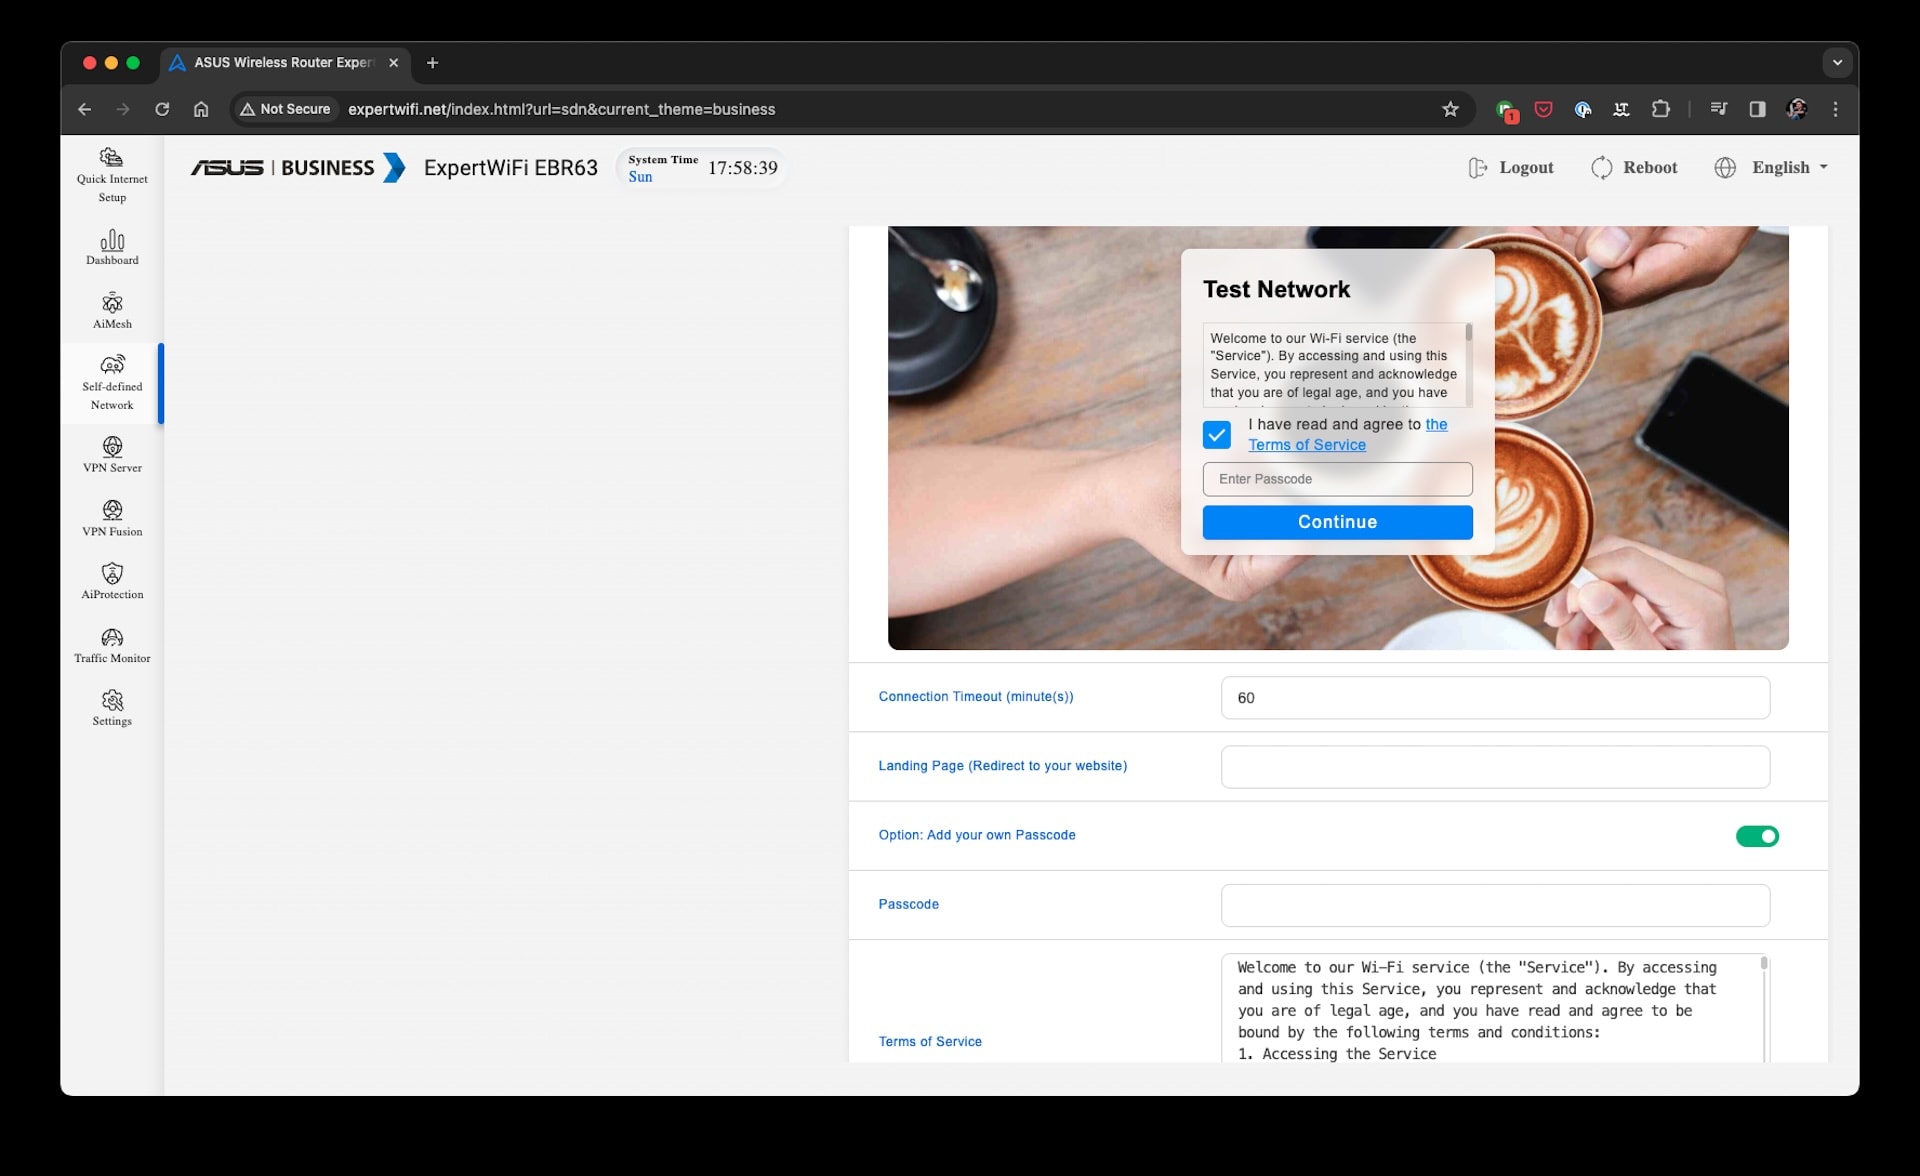Click the Logout menu item
Image resolution: width=1920 pixels, height=1176 pixels.
tap(1510, 167)
